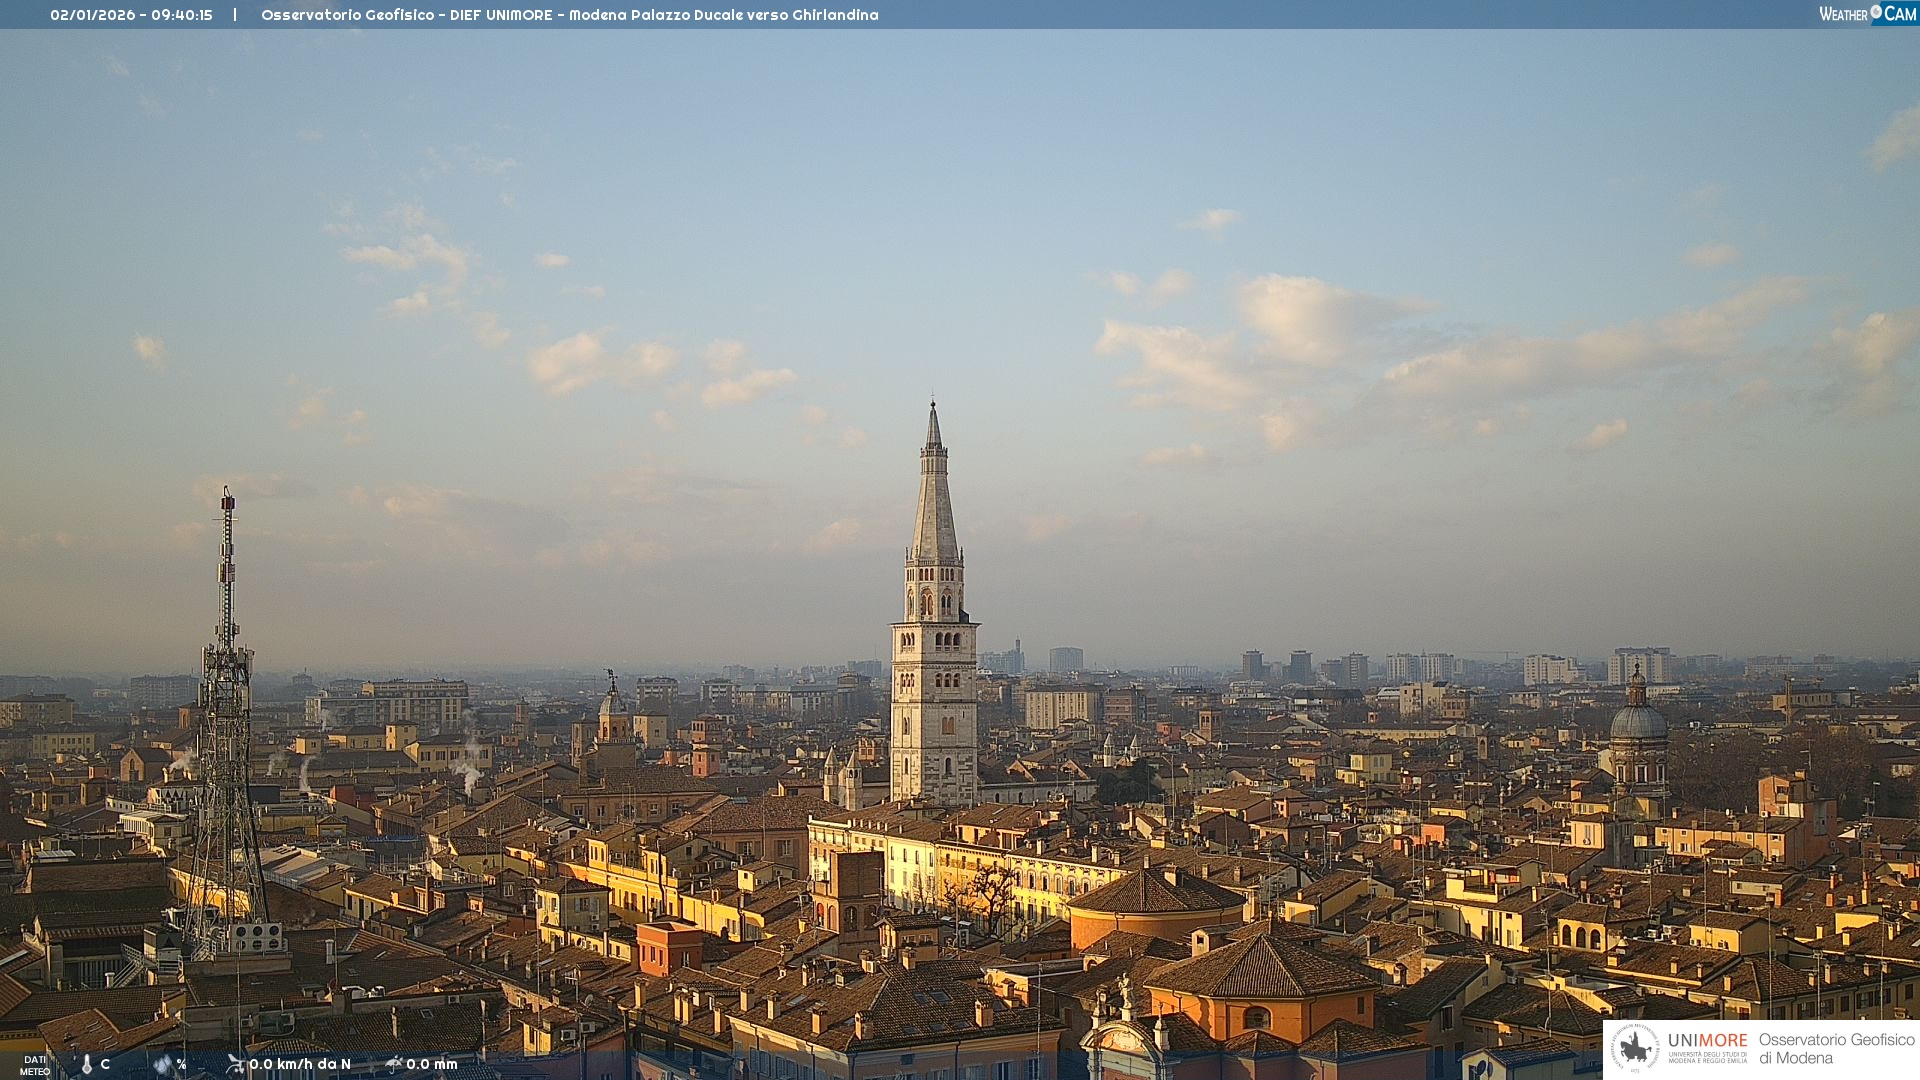1920x1080 pixels.
Task: Click the Osservatorio Geofisico di Modena text
Action: pyautogui.click(x=1836, y=1049)
